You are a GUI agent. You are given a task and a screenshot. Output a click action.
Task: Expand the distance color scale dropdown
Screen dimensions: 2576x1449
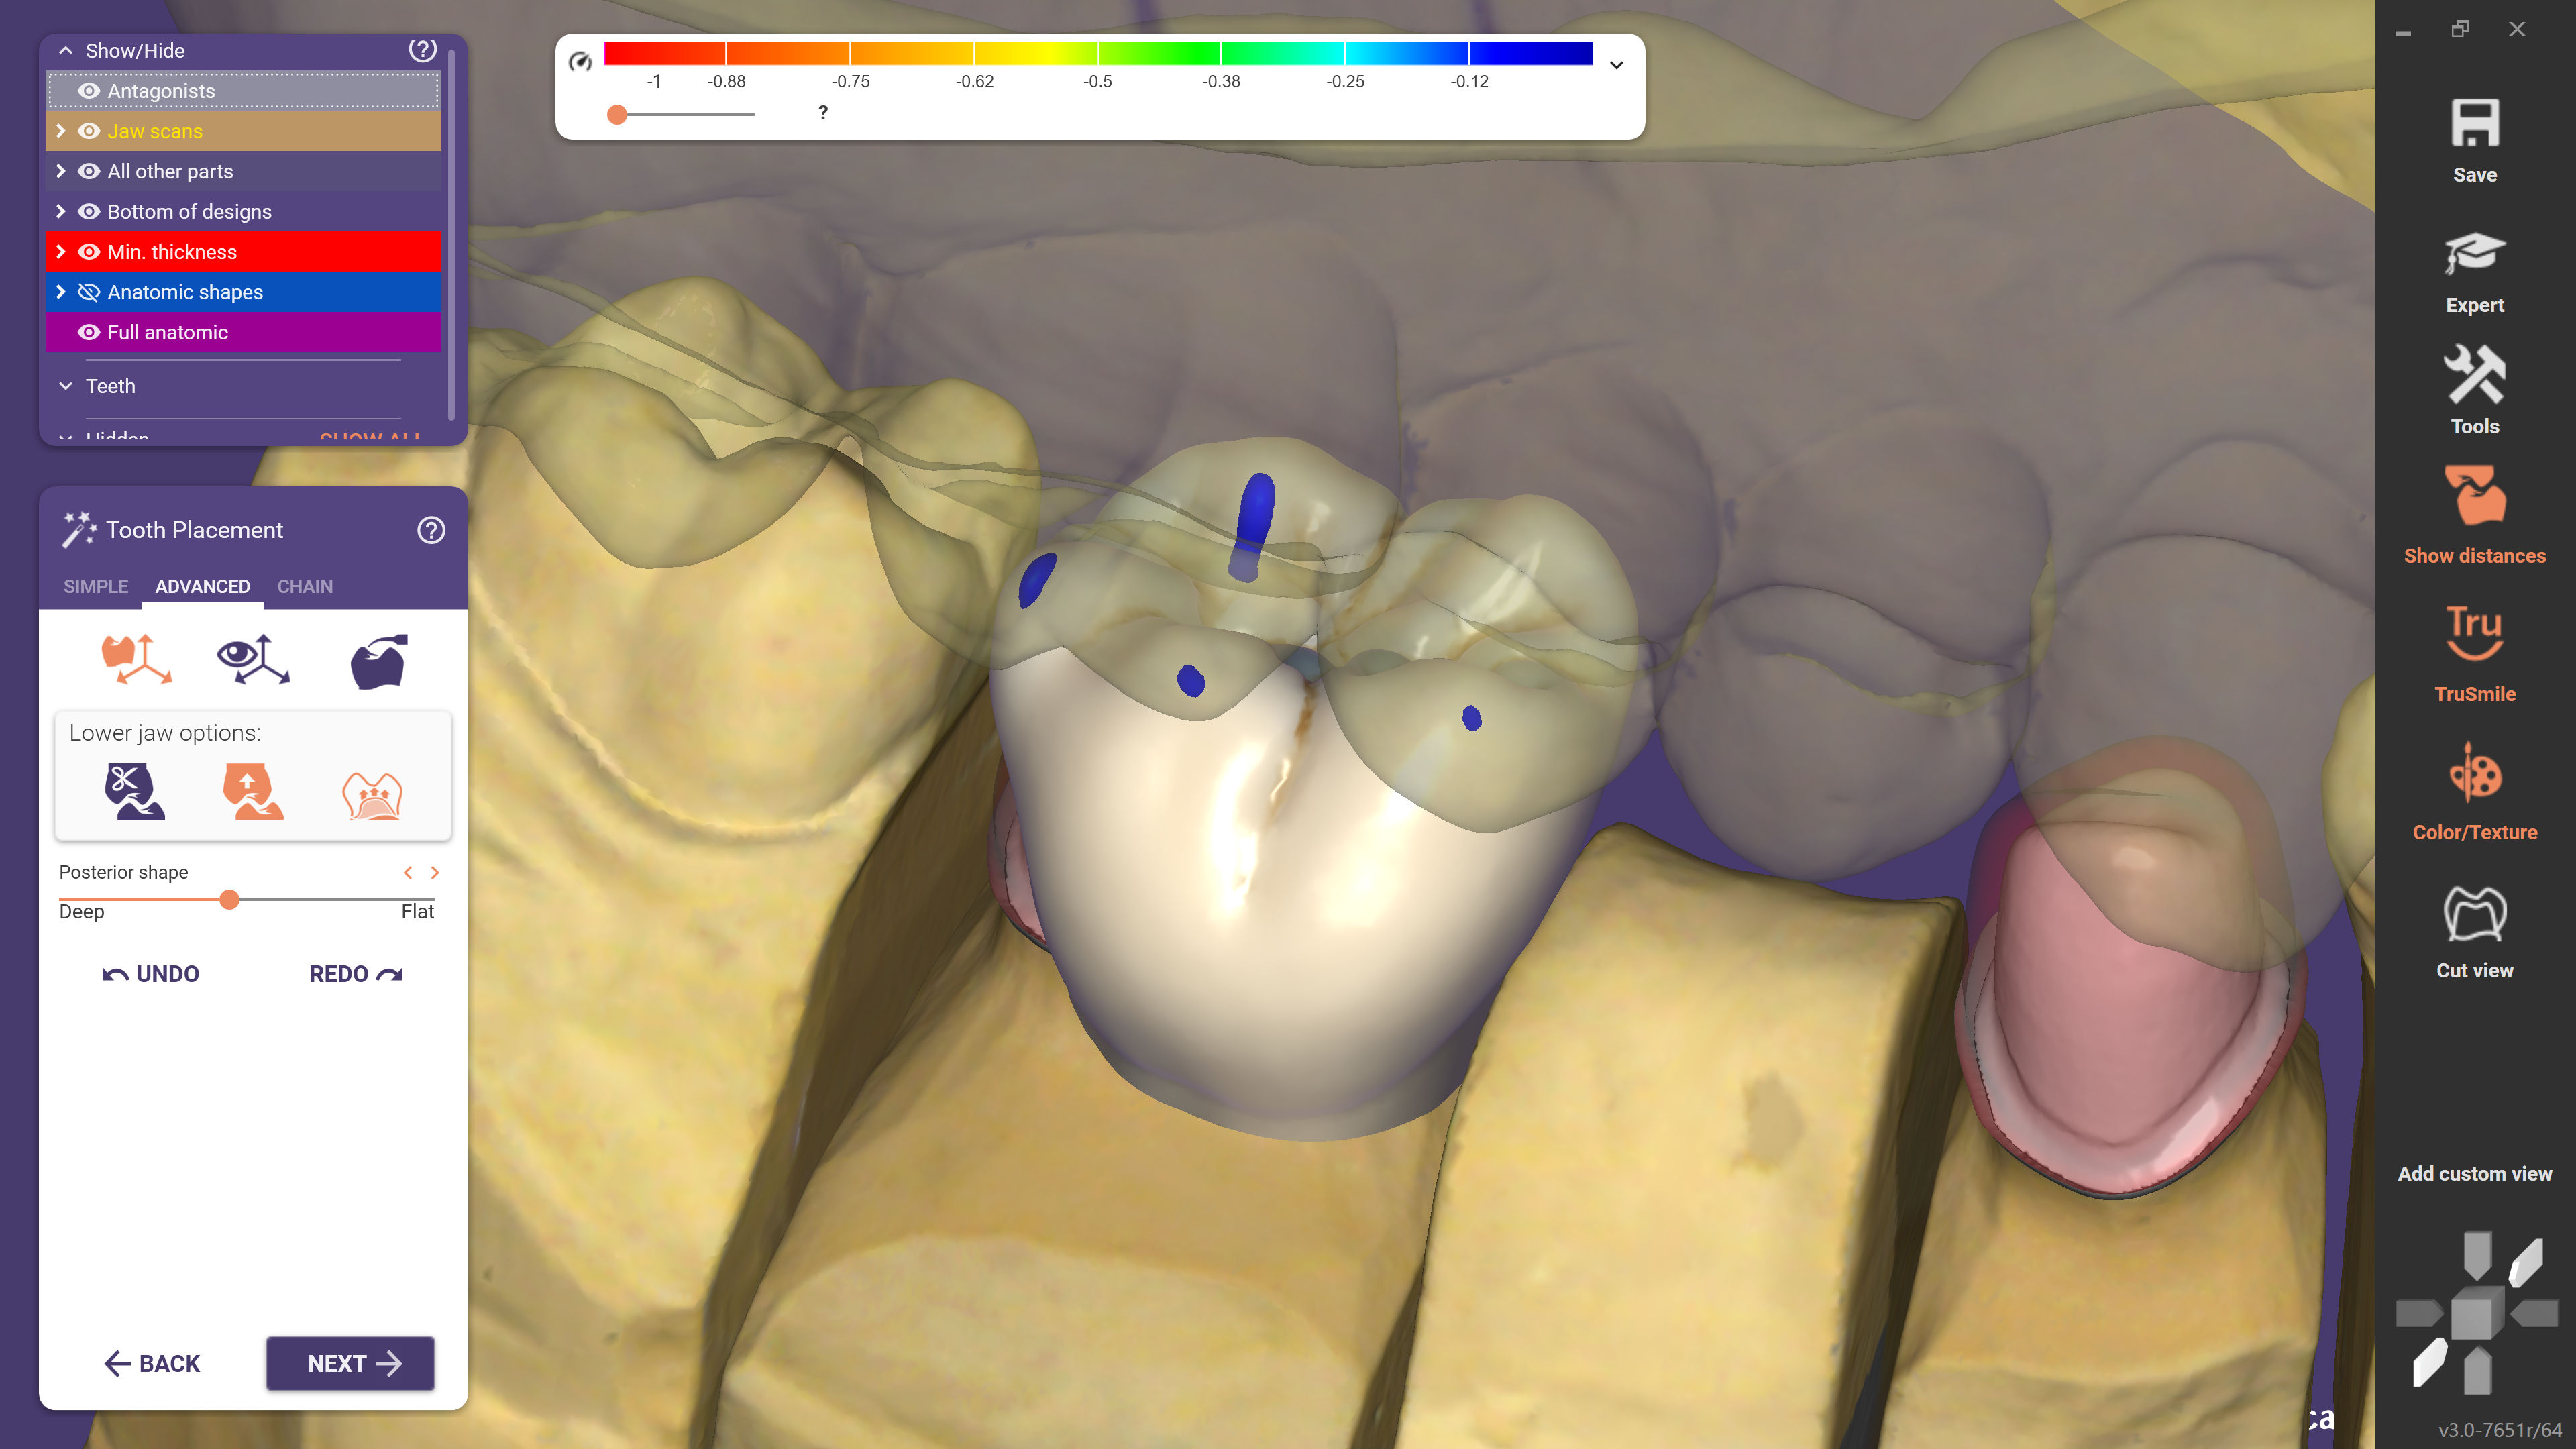pyautogui.click(x=1616, y=65)
